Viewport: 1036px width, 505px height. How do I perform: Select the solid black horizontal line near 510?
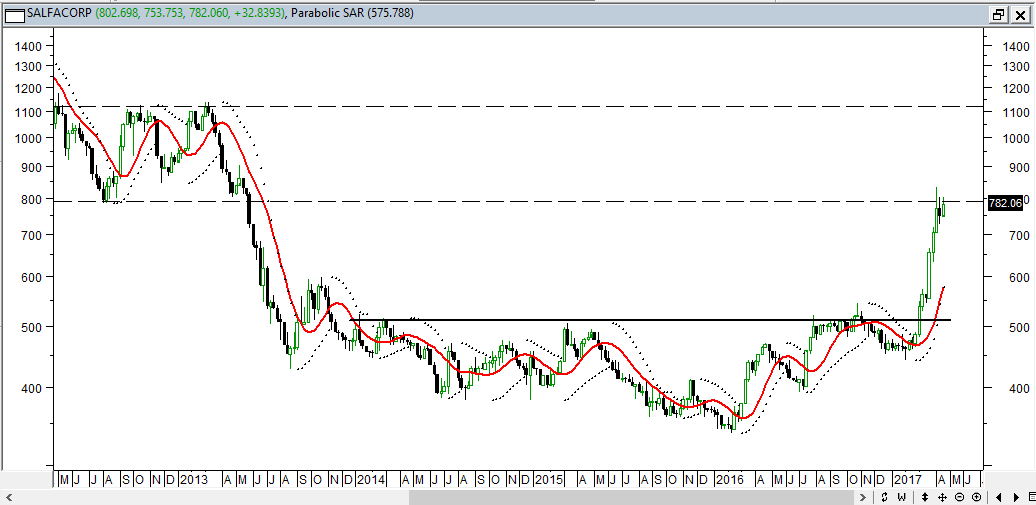tap(651, 320)
